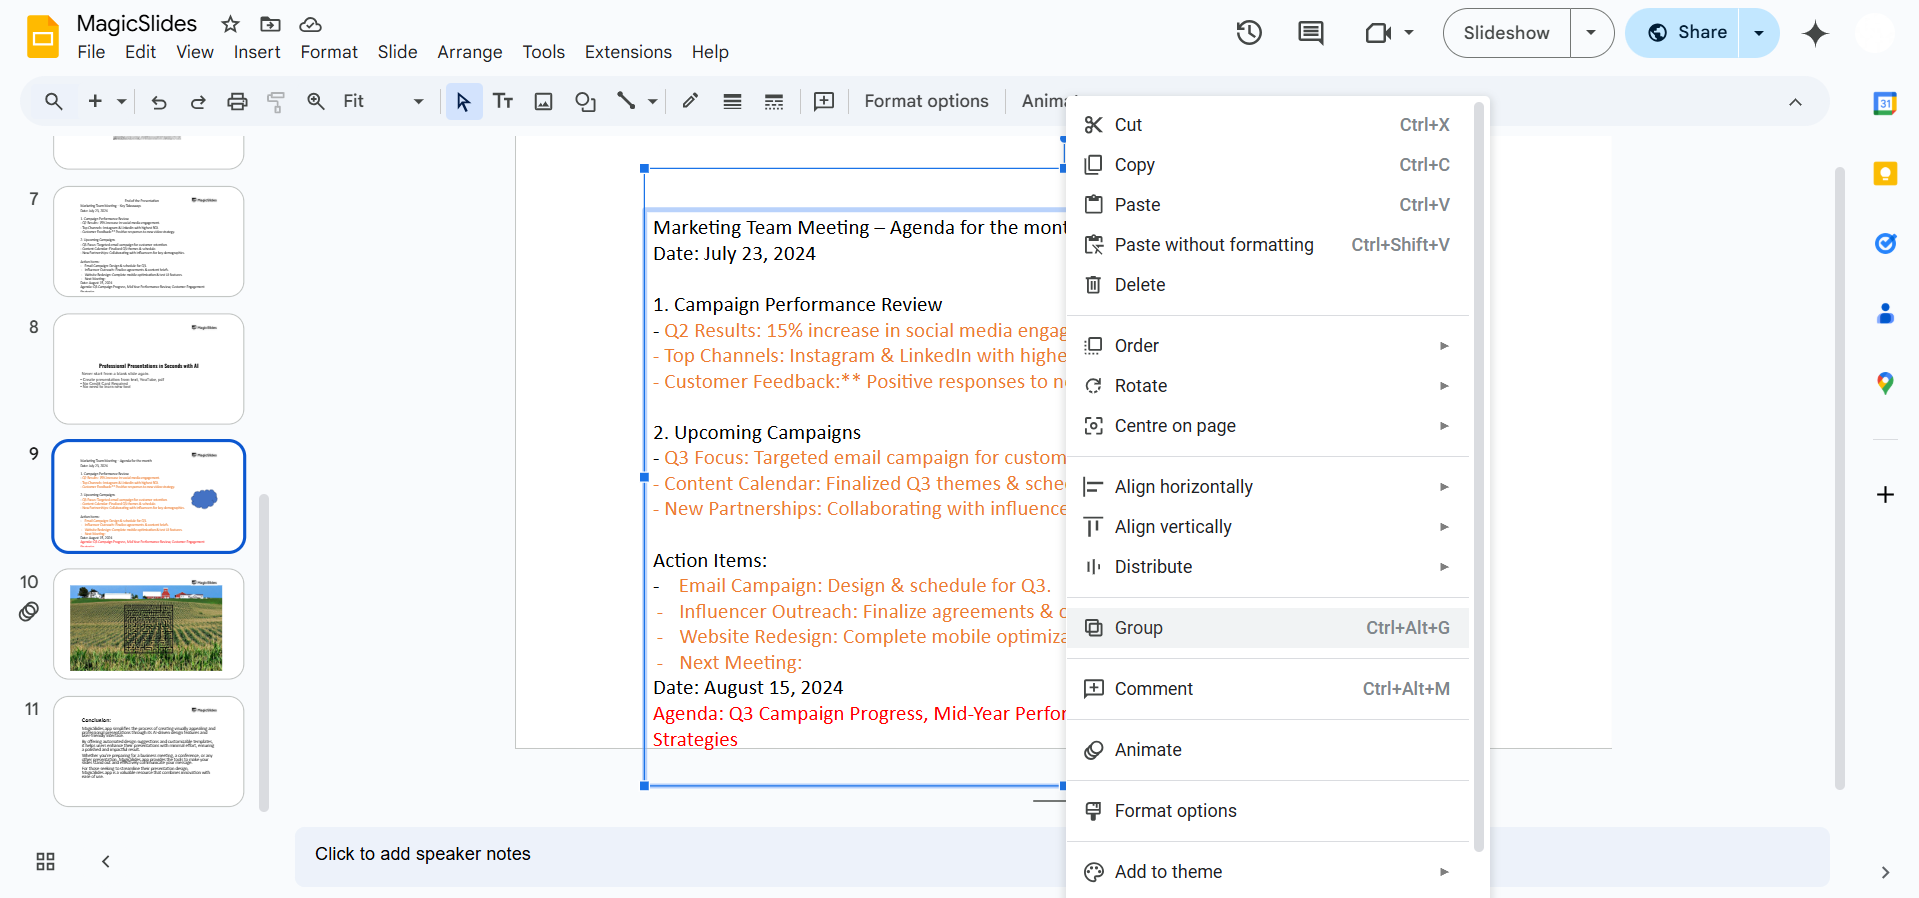Open the Fit zoom dropdown

coord(383,101)
